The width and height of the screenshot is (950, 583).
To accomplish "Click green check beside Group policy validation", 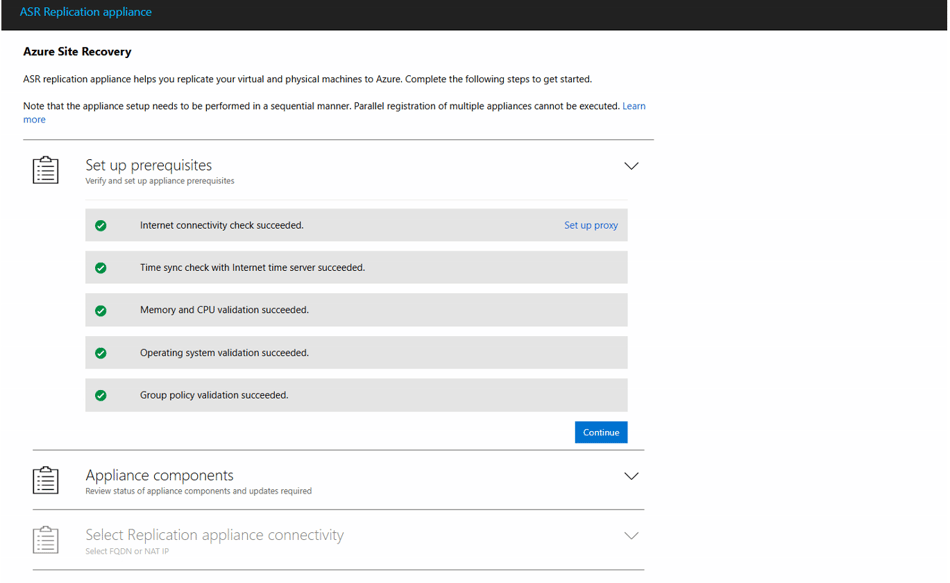I will click(101, 395).
